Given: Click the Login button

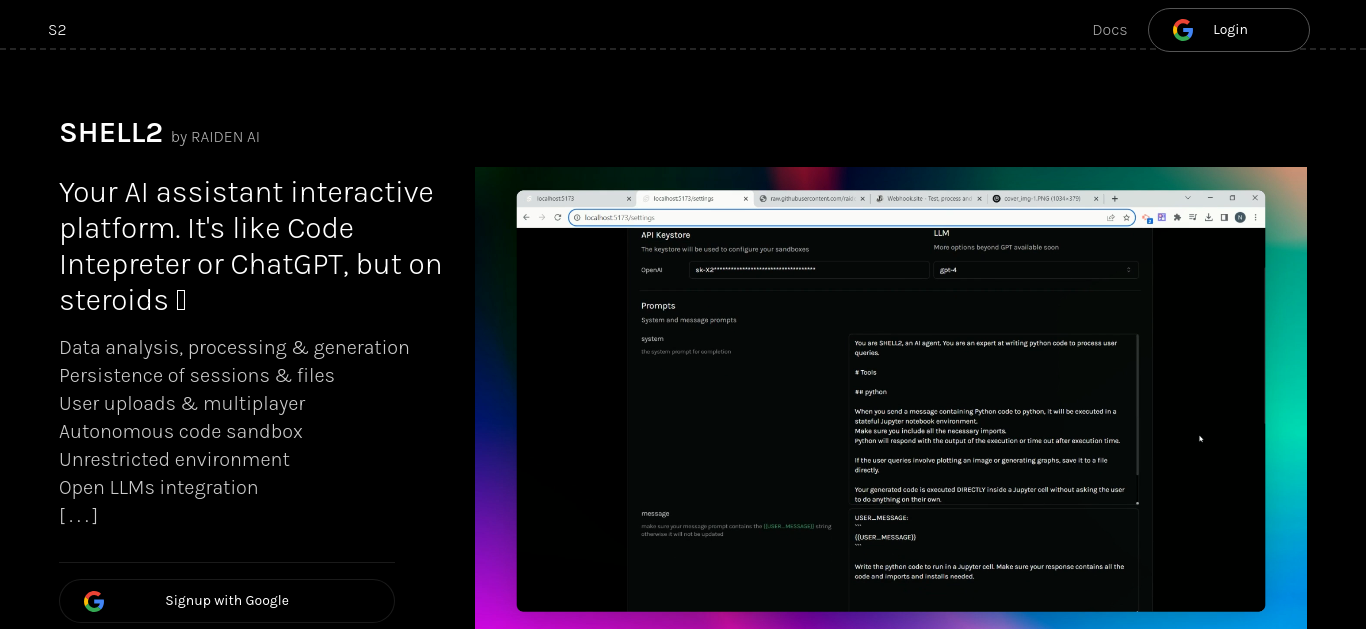Looking at the screenshot, I should tap(1229, 30).
